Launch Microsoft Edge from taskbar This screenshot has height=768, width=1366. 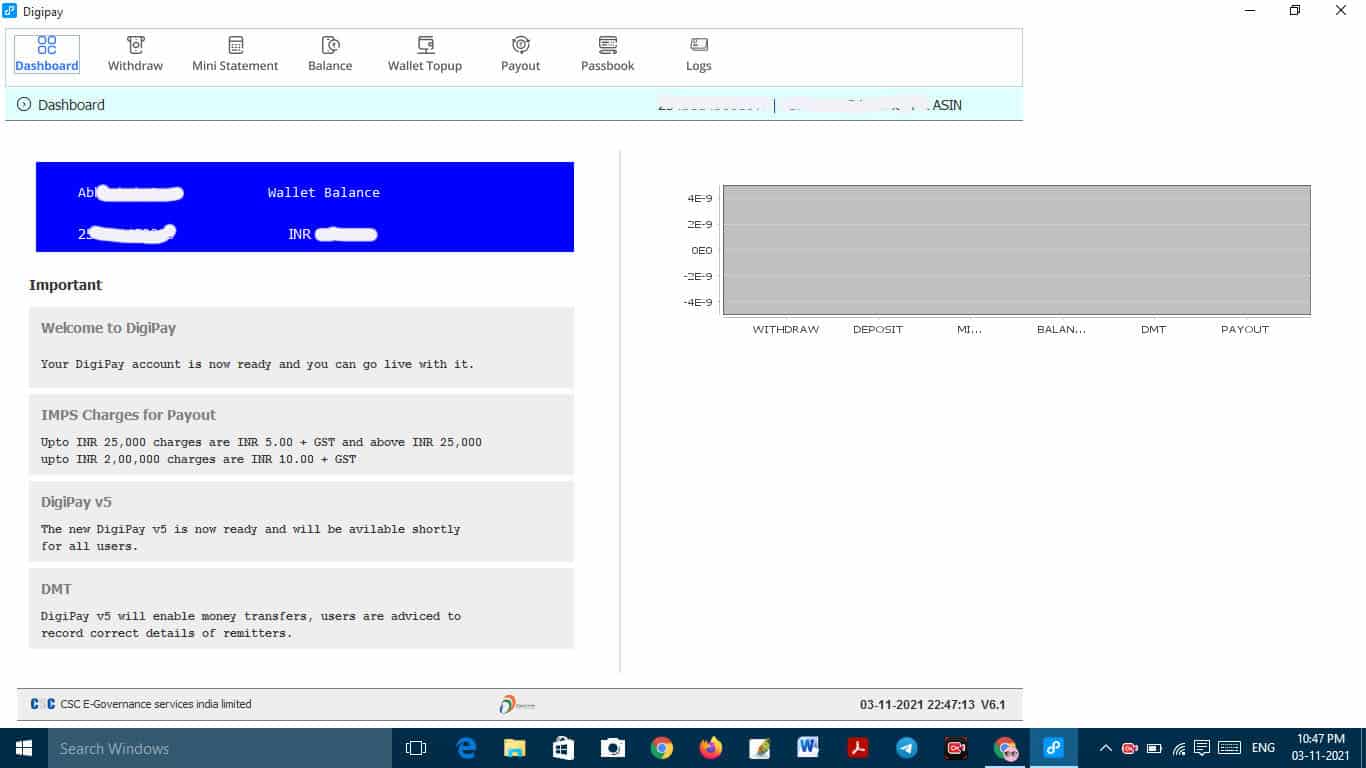[466, 748]
